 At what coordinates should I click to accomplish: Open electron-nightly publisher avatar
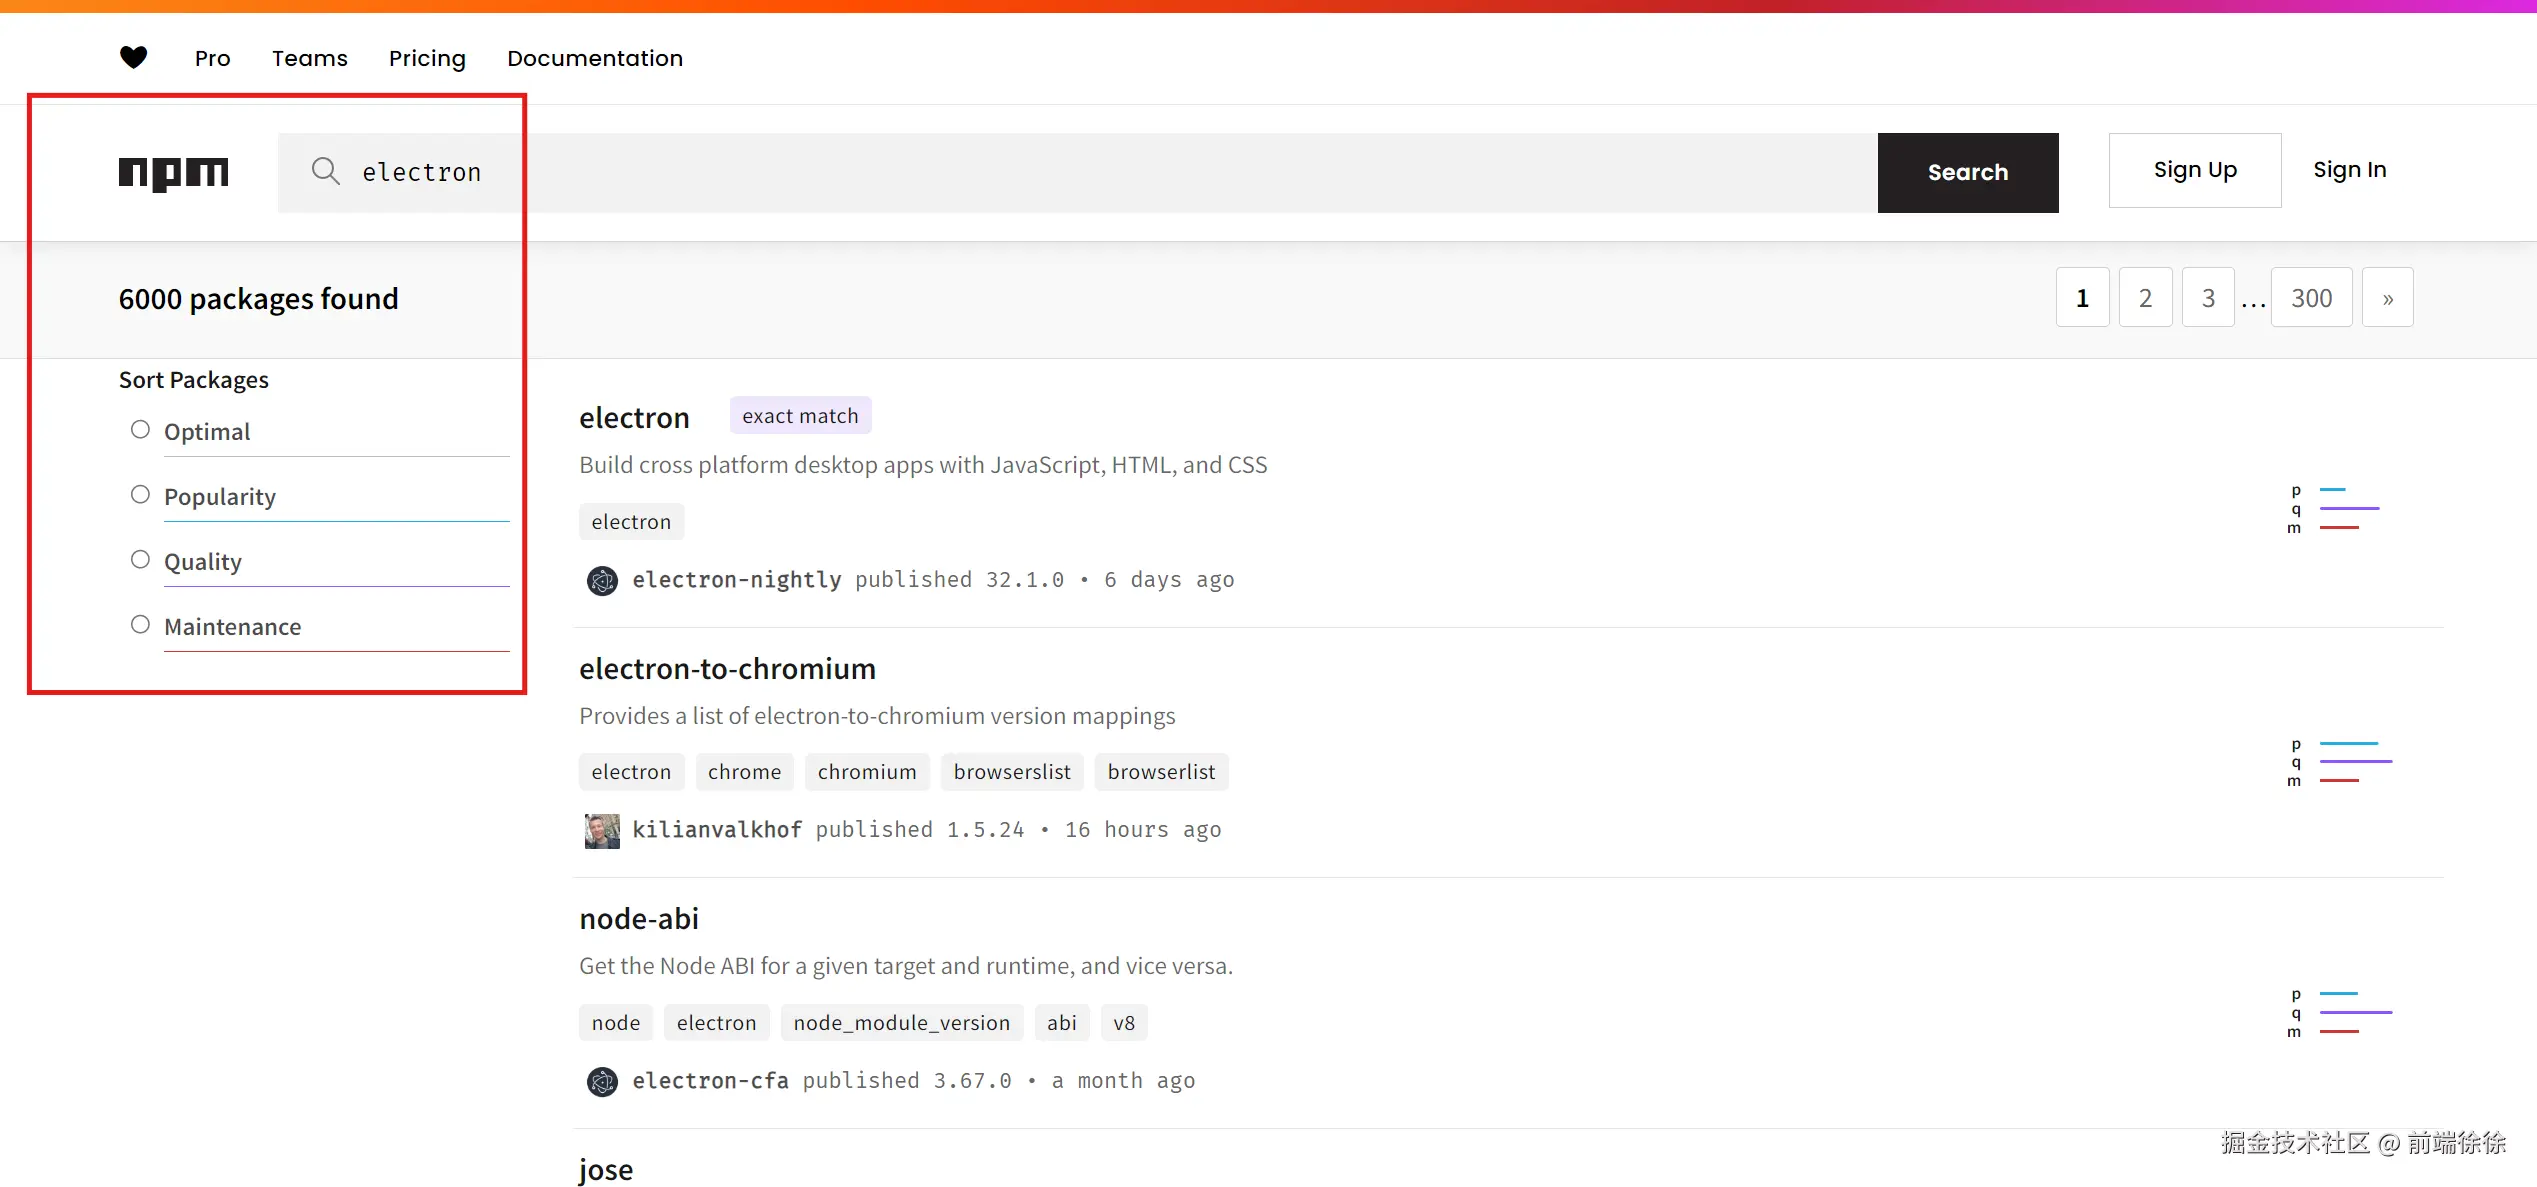(602, 580)
